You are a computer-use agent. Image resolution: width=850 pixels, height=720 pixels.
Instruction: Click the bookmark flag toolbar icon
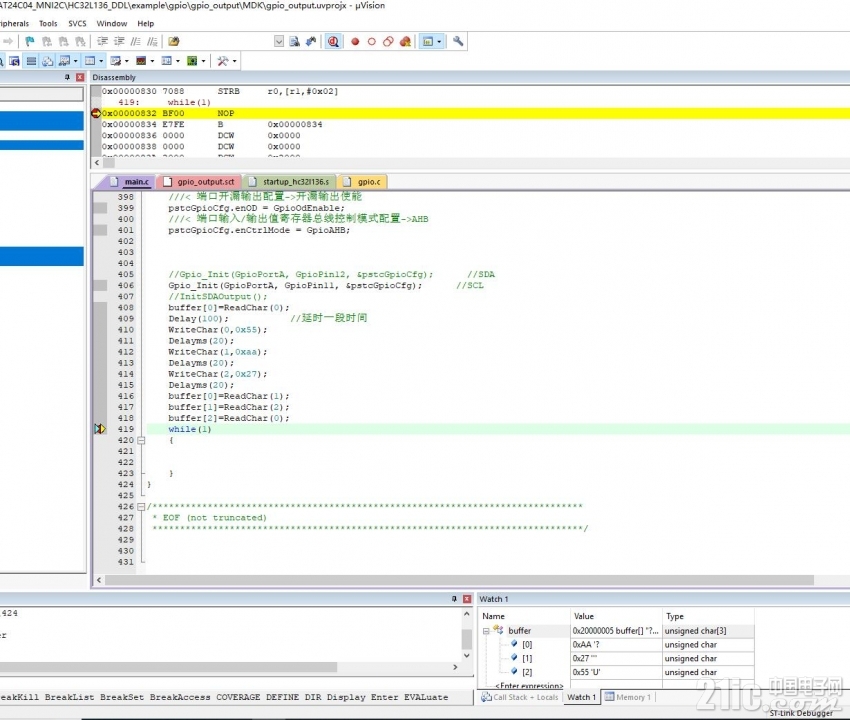pyautogui.click(x=30, y=41)
